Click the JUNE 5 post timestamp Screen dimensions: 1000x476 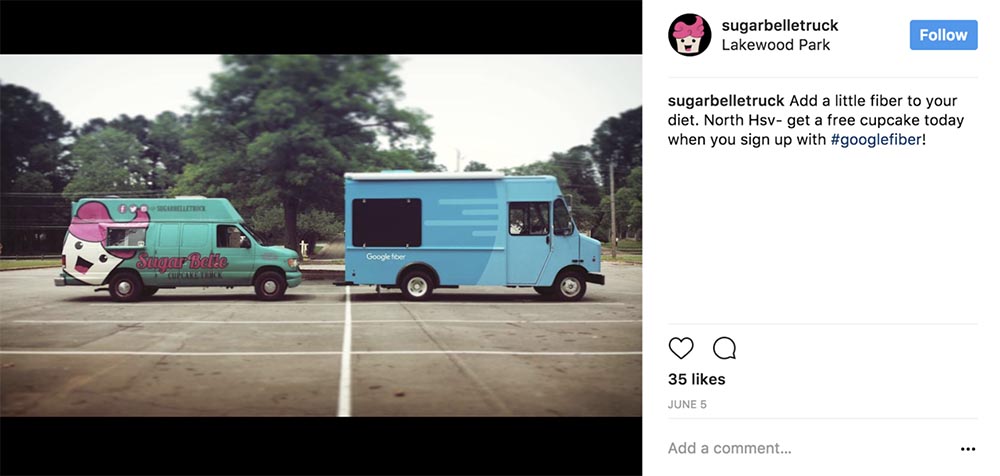point(687,404)
